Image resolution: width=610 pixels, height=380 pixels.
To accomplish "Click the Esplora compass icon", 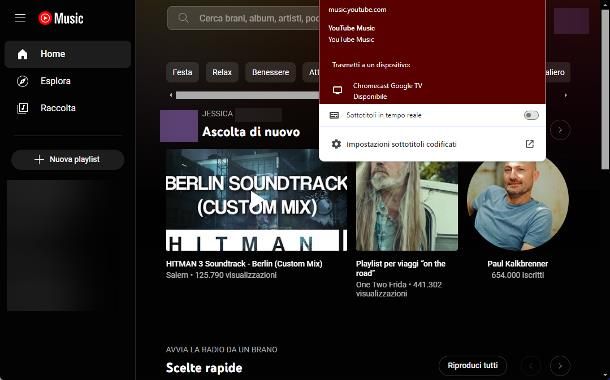I will point(23,81).
